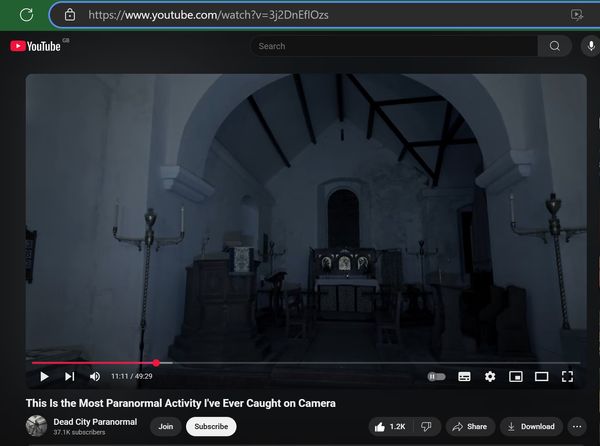This screenshot has height=446, width=600.
Task: Play the video with the play button
Action: pyautogui.click(x=44, y=376)
